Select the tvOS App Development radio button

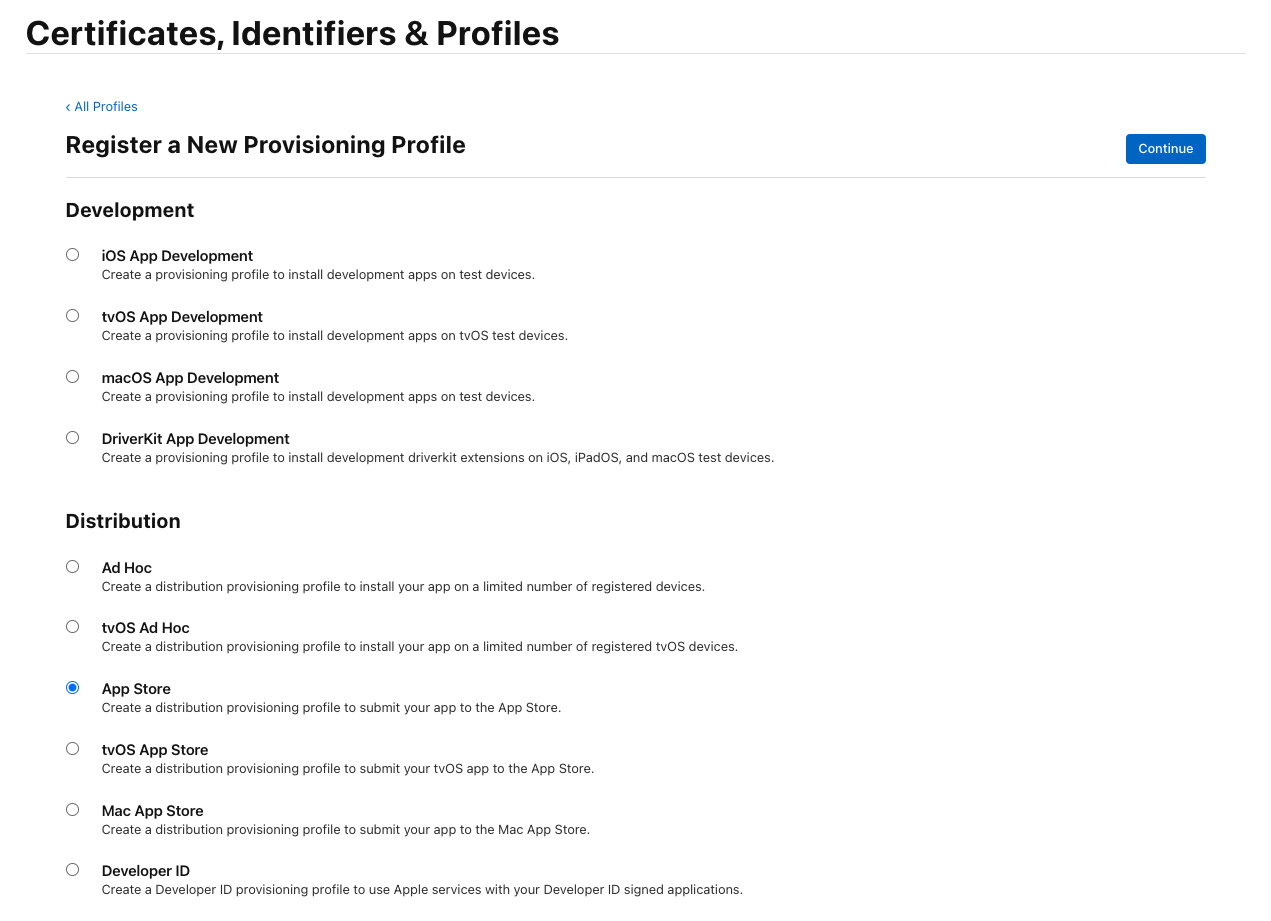coord(72,315)
